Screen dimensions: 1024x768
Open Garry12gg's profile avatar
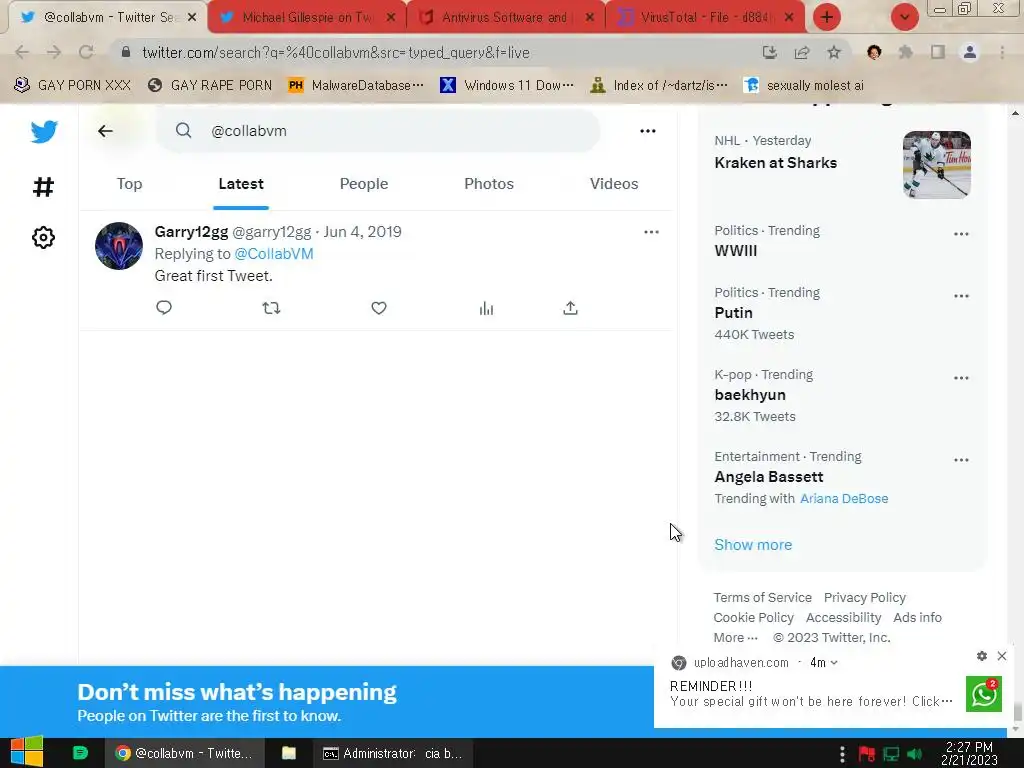click(119, 246)
